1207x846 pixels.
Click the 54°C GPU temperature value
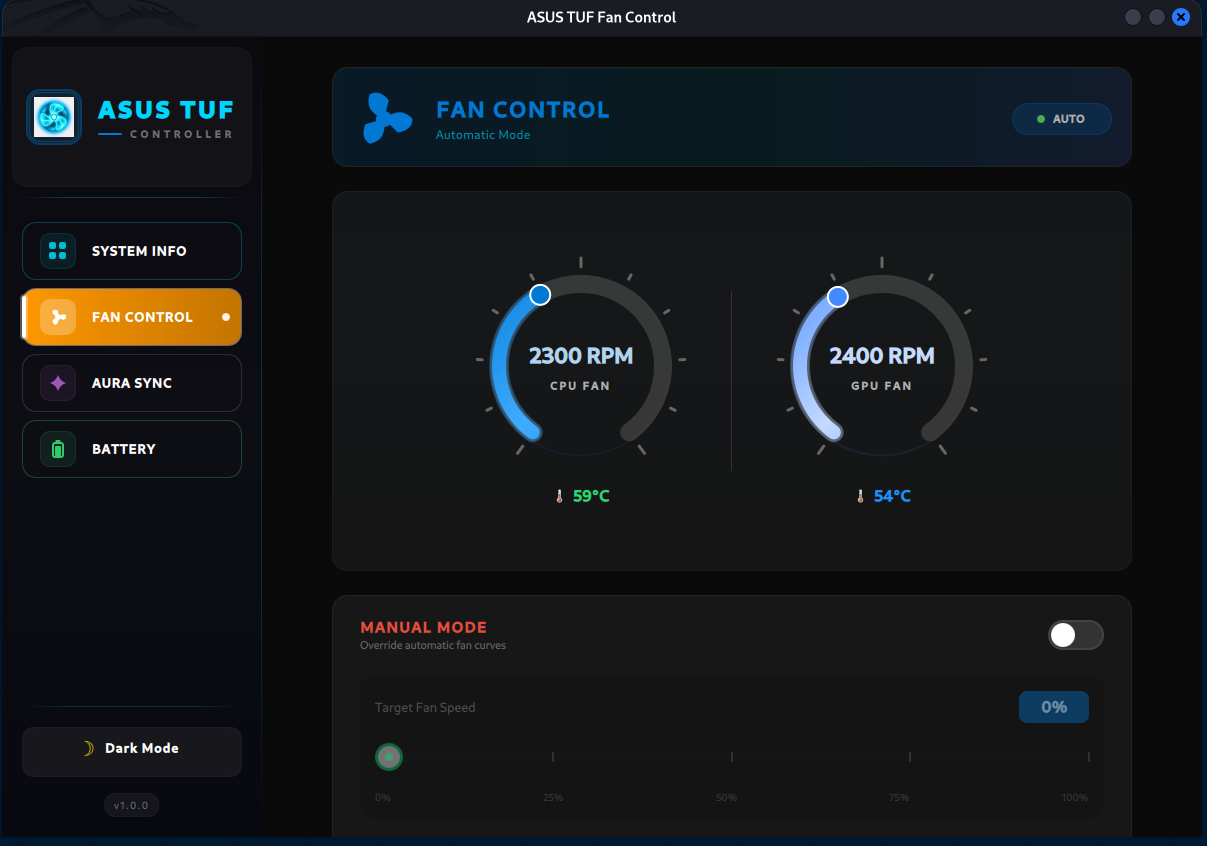(x=892, y=496)
